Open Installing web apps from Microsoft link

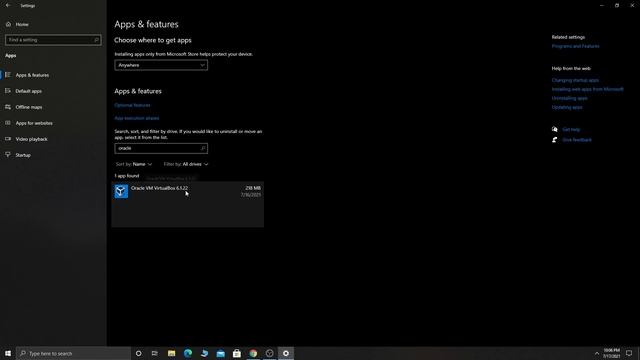point(587,89)
